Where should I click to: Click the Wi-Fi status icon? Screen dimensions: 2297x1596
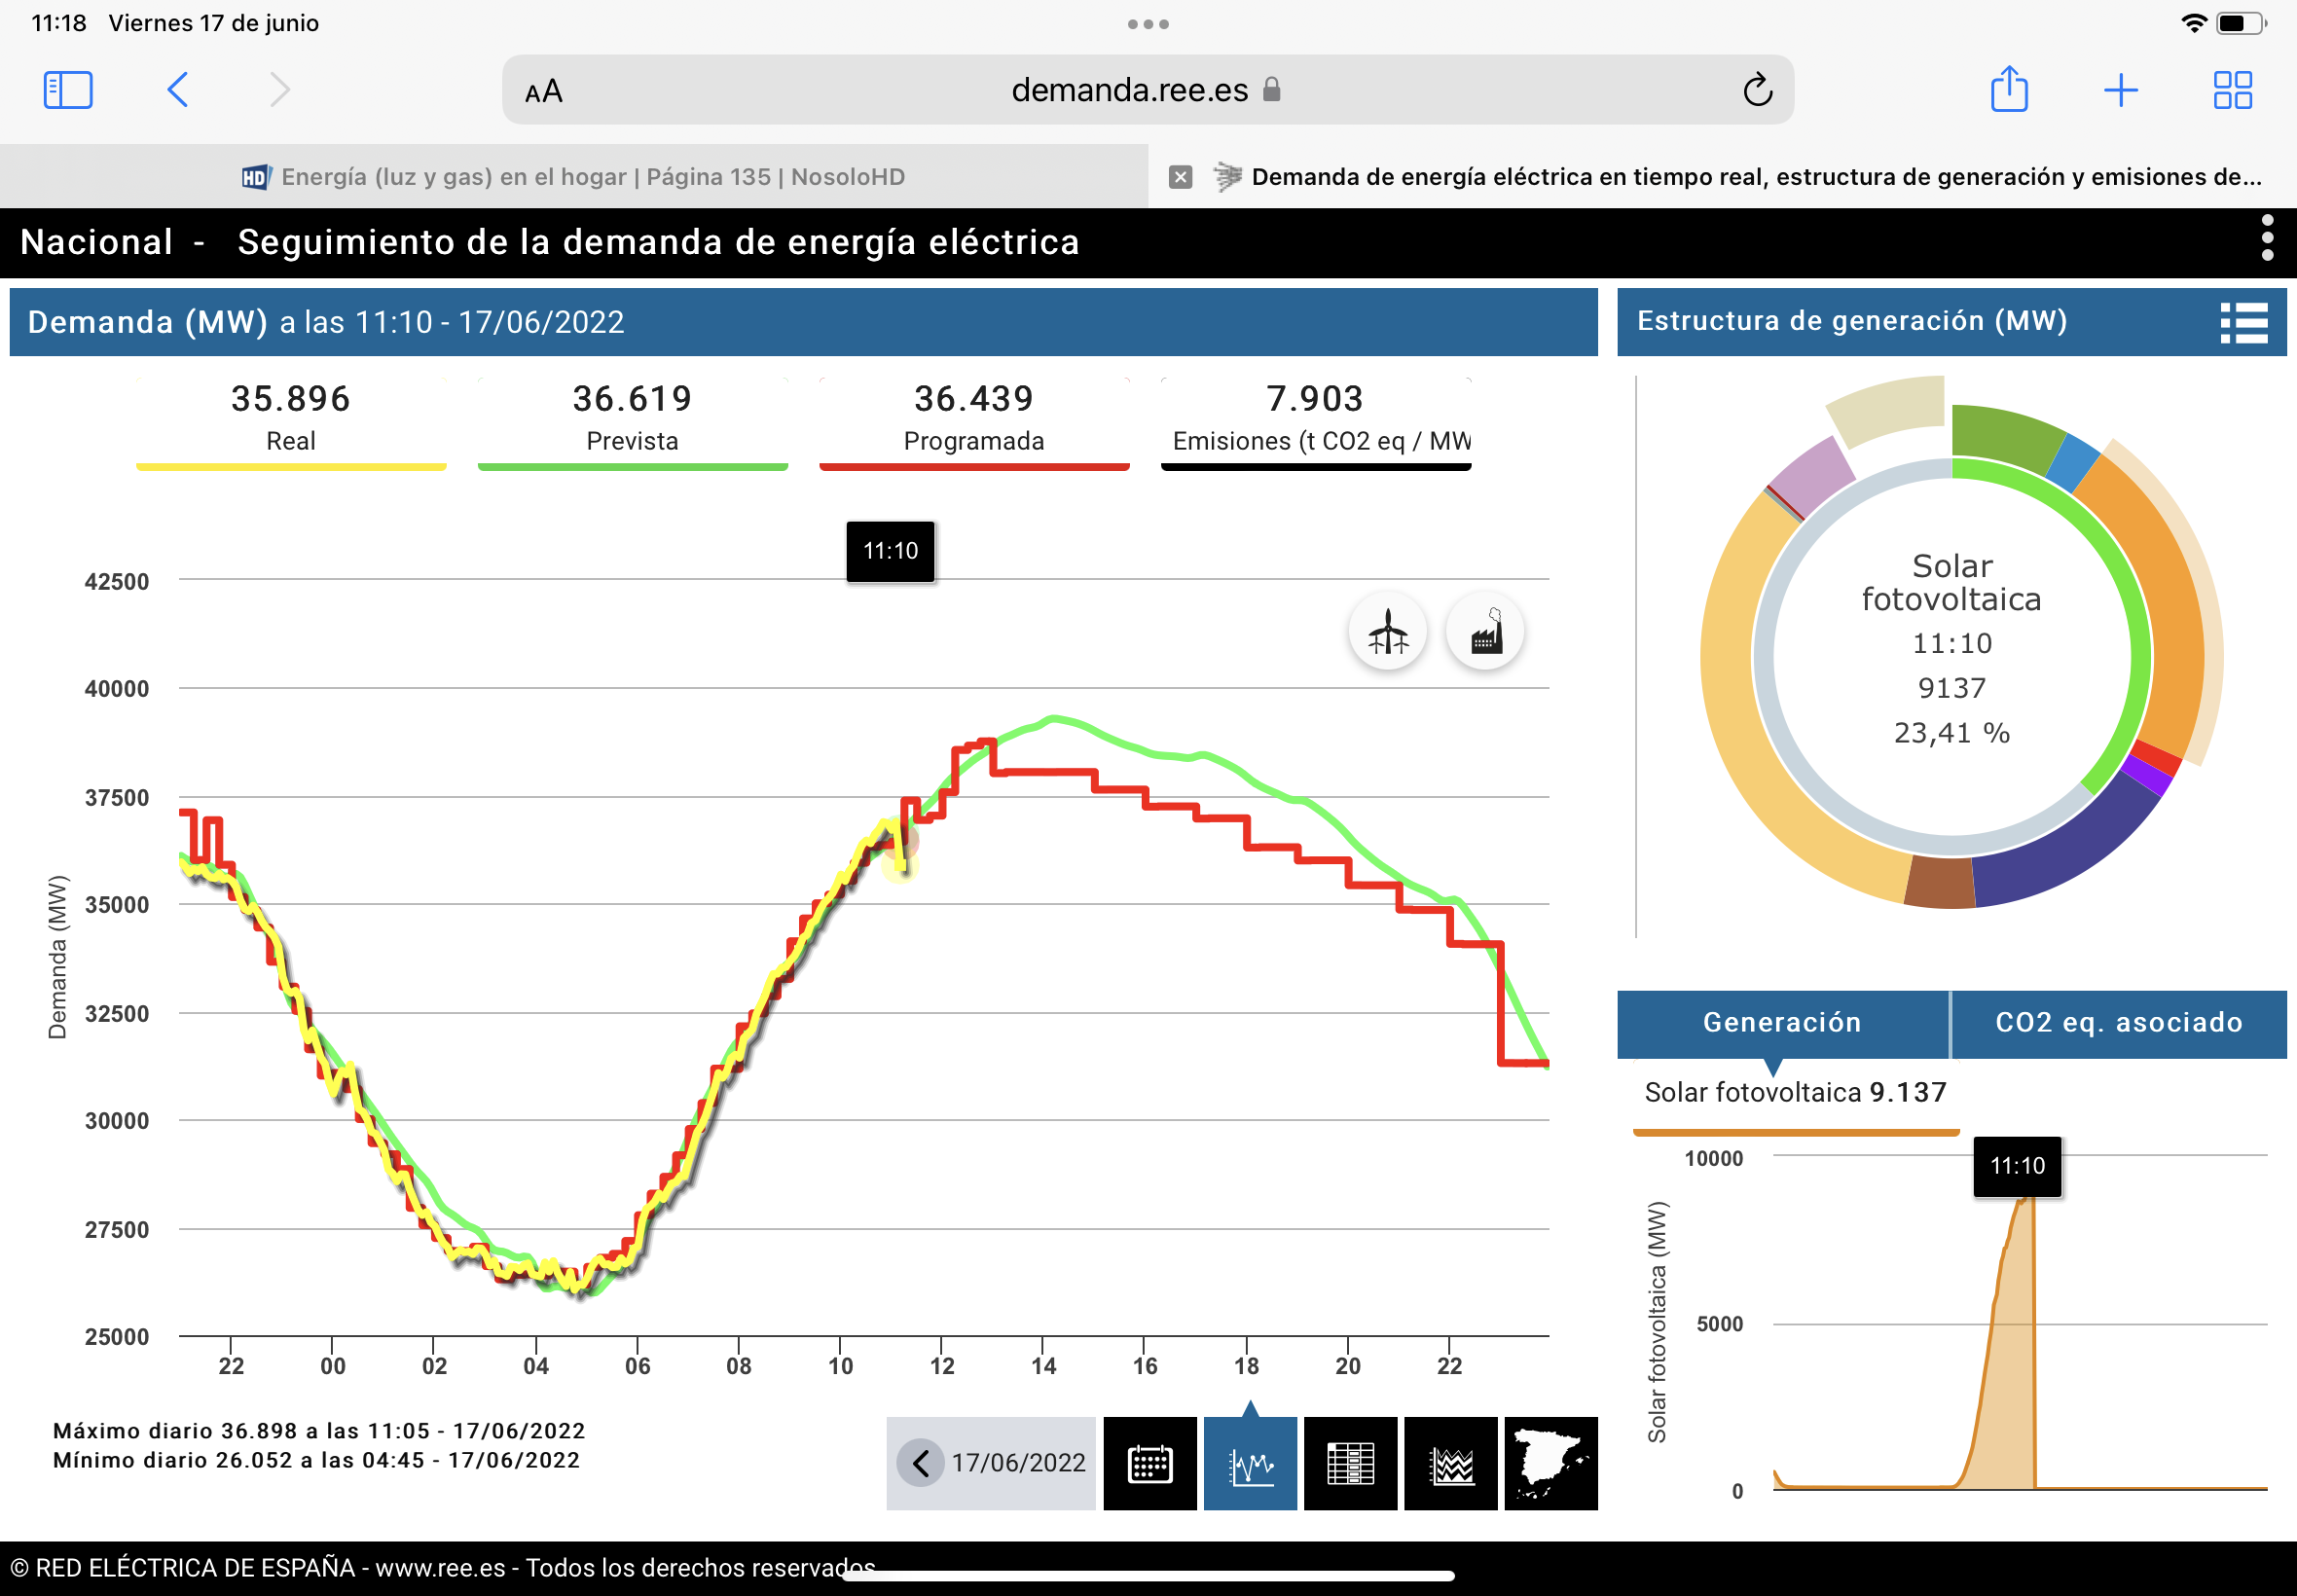(x=2194, y=23)
